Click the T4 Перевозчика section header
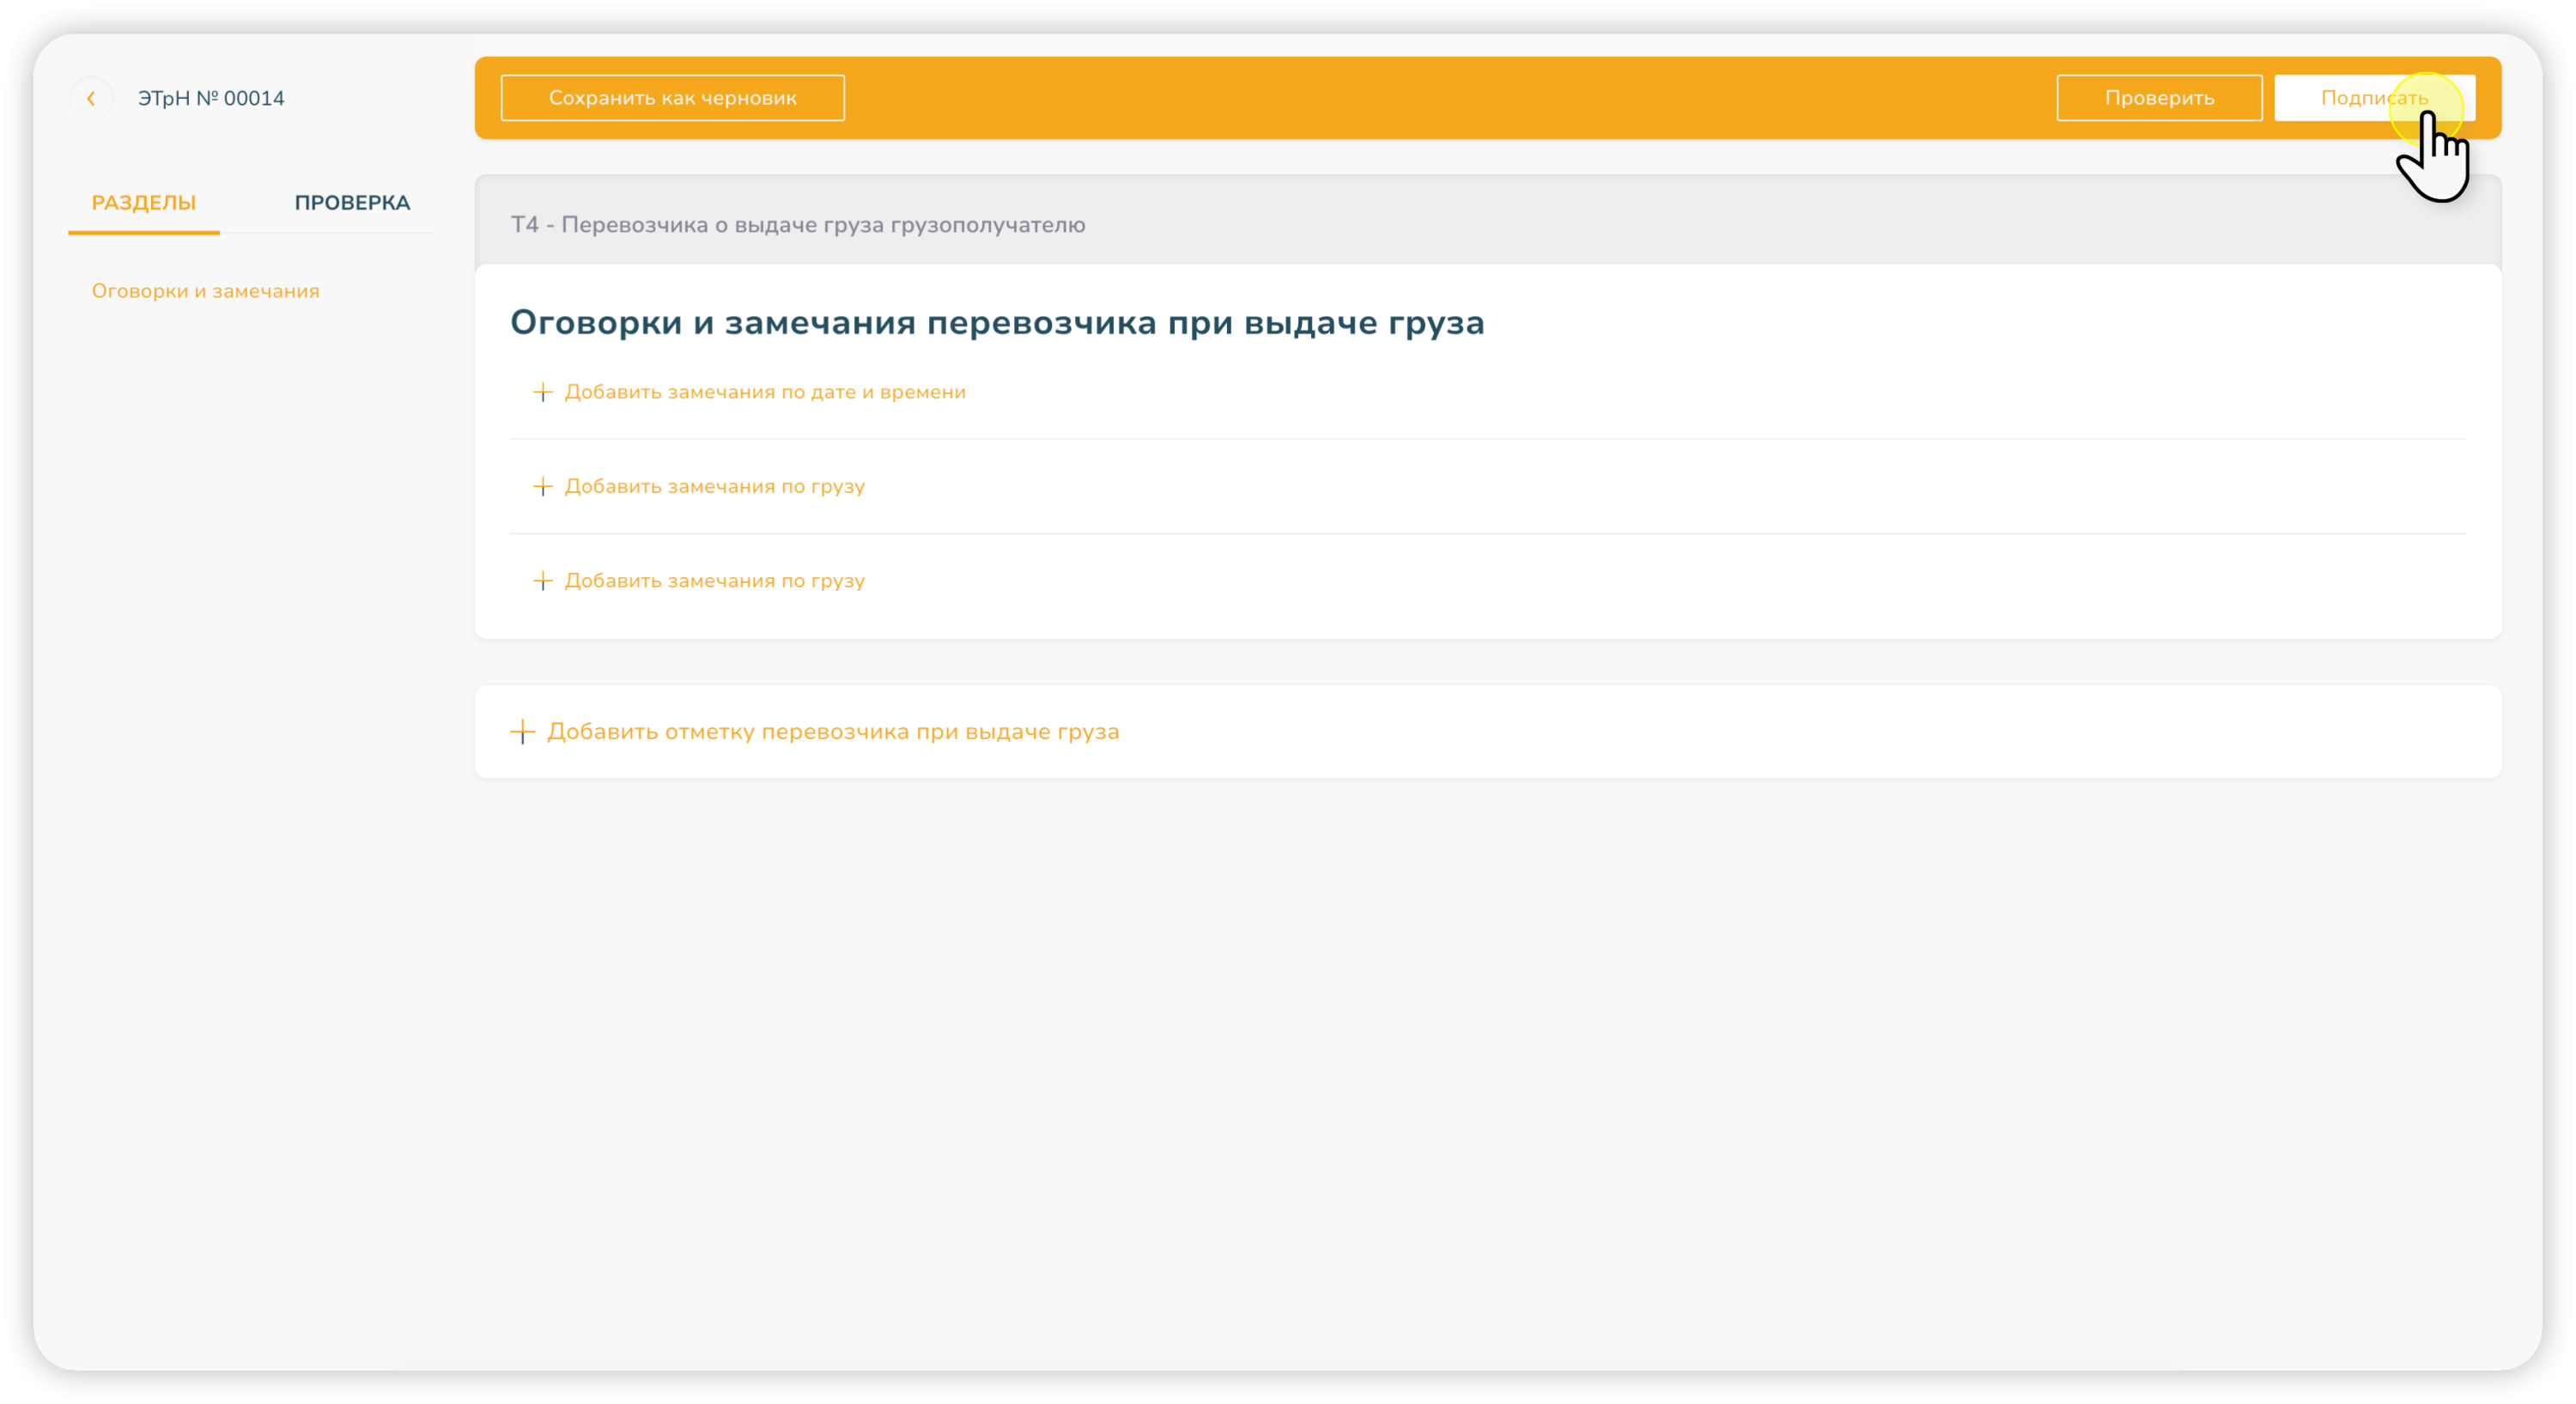2576x1404 pixels. point(797,225)
